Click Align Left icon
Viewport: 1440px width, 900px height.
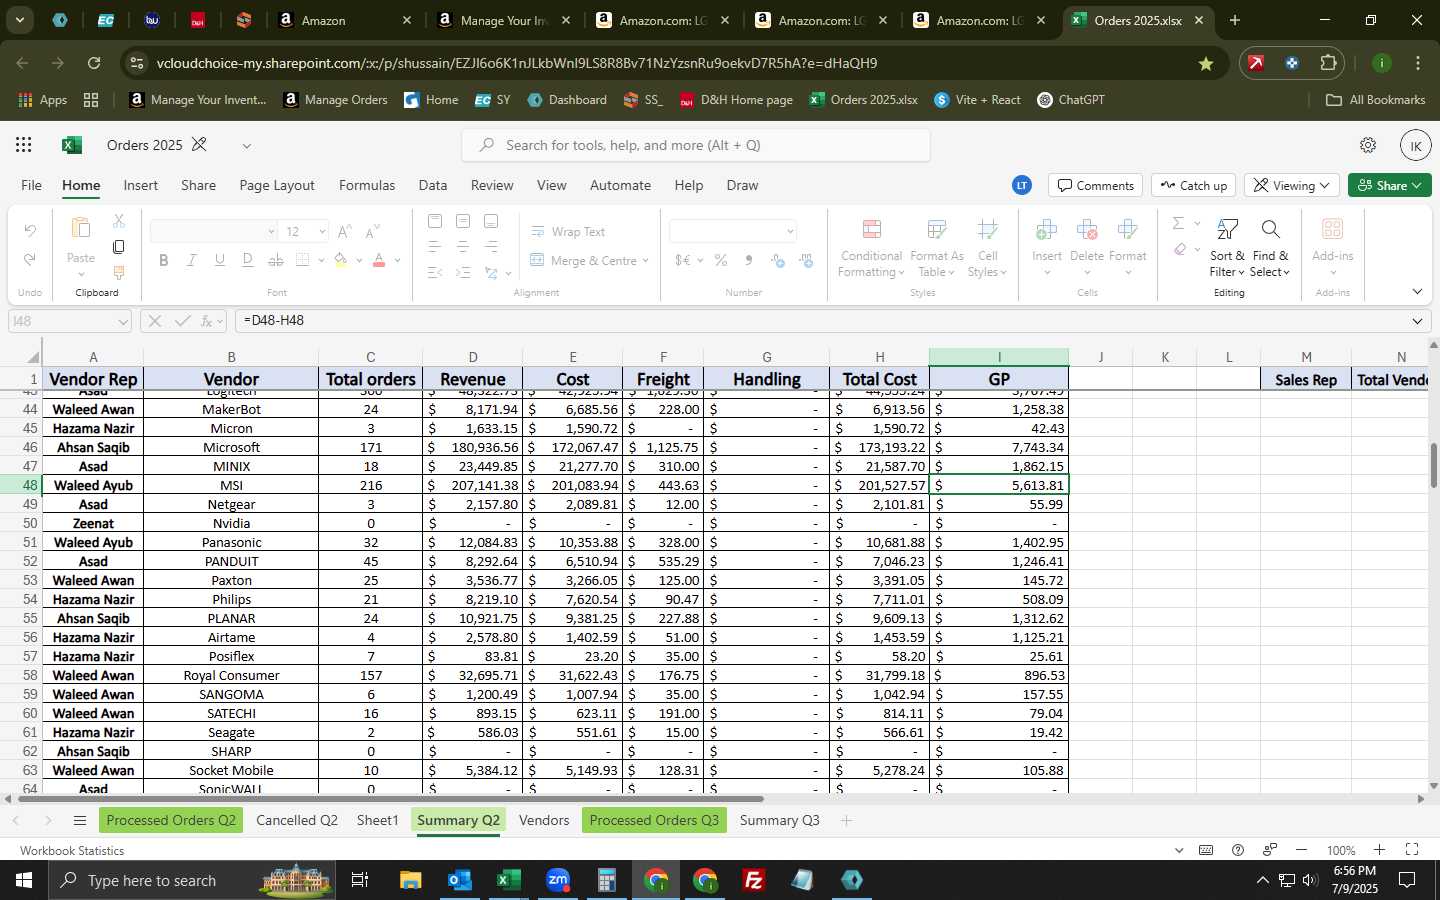(x=434, y=246)
